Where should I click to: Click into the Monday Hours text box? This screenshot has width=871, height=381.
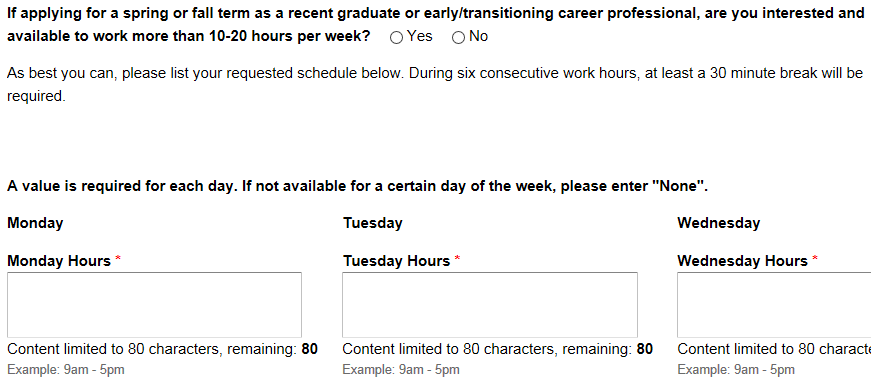pyautogui.click(x=154, y=304)
